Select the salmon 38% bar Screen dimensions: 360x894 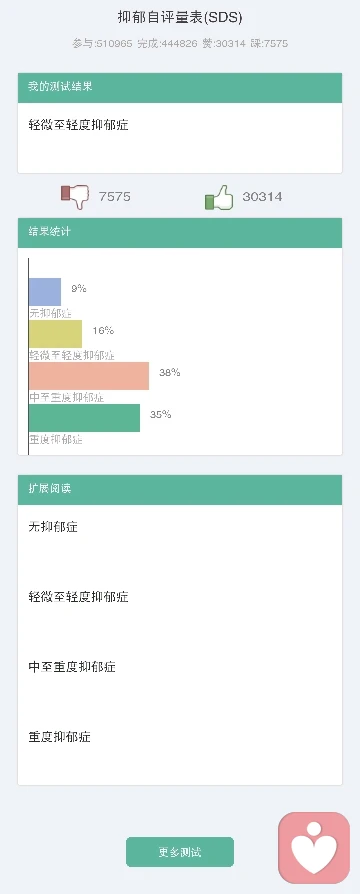click(89, 376)
